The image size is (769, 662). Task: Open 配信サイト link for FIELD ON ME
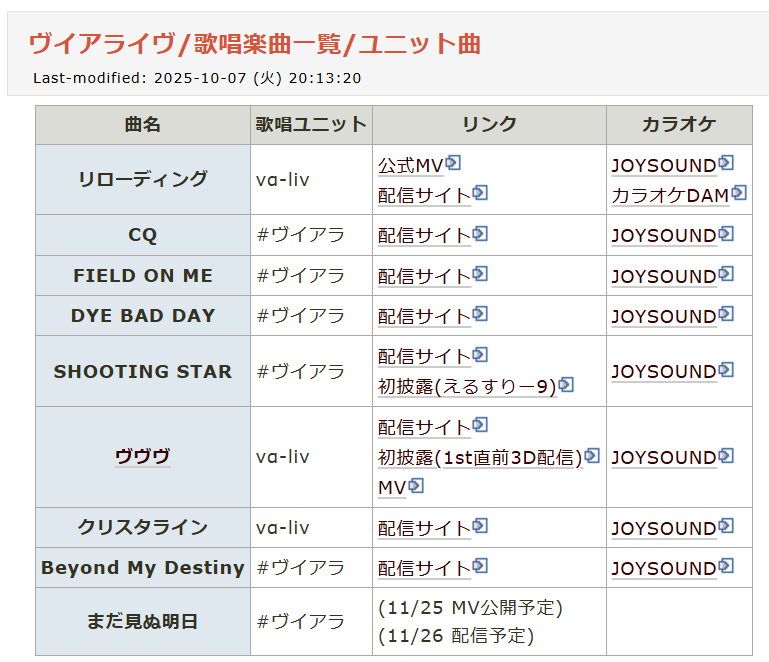coord(424,276)
